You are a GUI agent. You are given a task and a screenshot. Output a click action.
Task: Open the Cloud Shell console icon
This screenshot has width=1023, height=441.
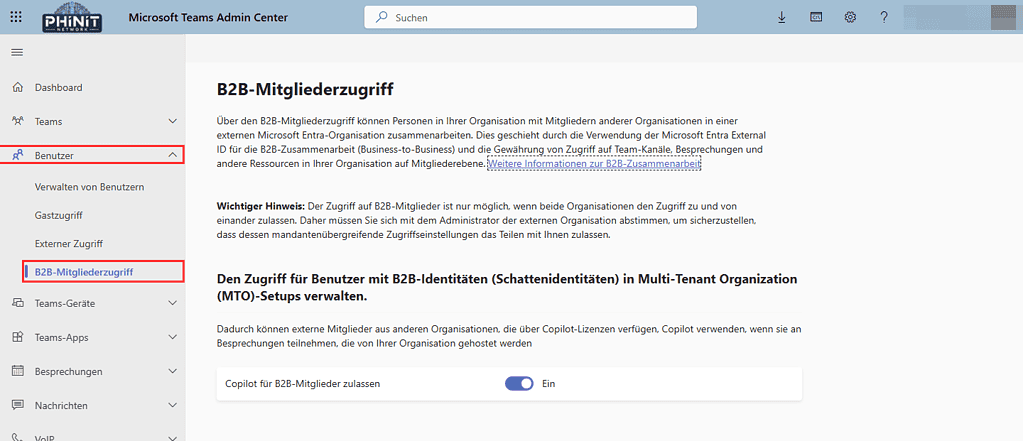816,18
